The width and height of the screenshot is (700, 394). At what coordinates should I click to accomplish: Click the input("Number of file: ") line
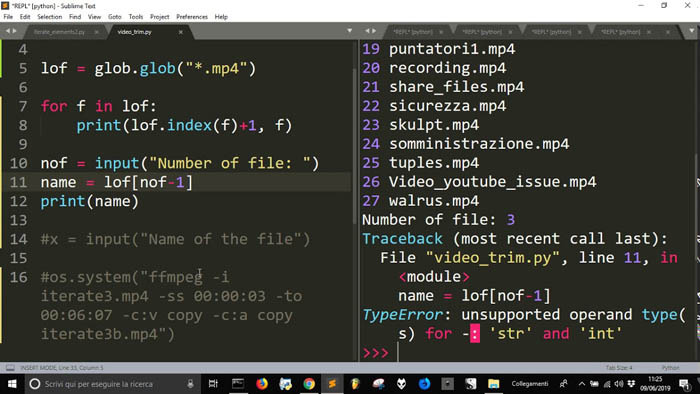[180, 163]
